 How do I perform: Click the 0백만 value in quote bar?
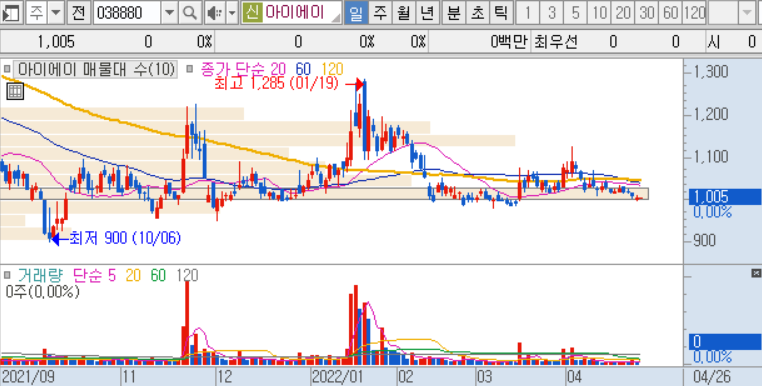[509, 42]
